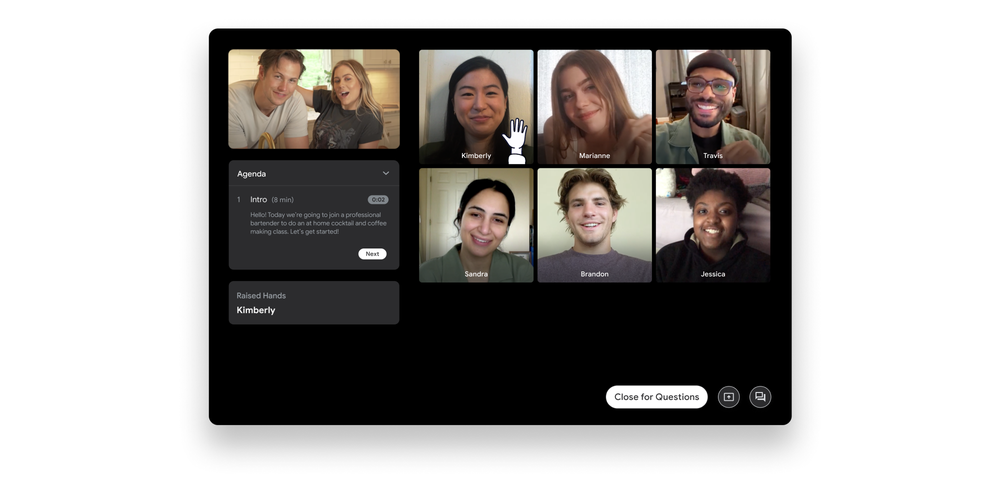Select Kimberly in Raised Hands list
Screen dimensions: 1000x480
(x=256, y=311)
